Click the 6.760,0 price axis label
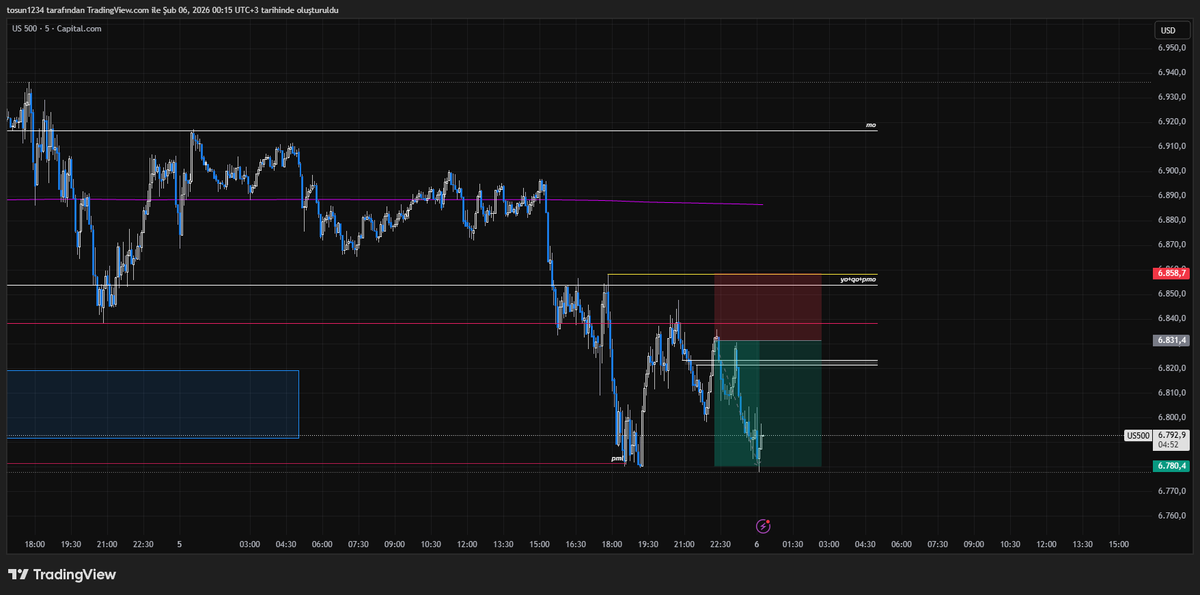This screenshot has width=1200, height=595. click(x=1172, y=516)
